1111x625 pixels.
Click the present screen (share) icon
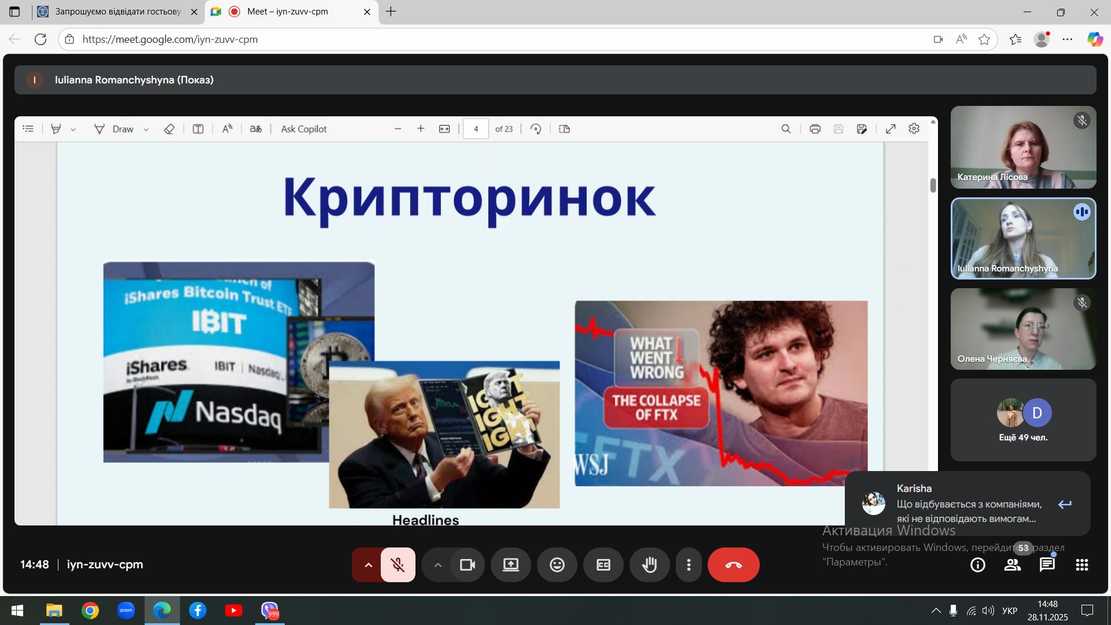pos(511,565)
